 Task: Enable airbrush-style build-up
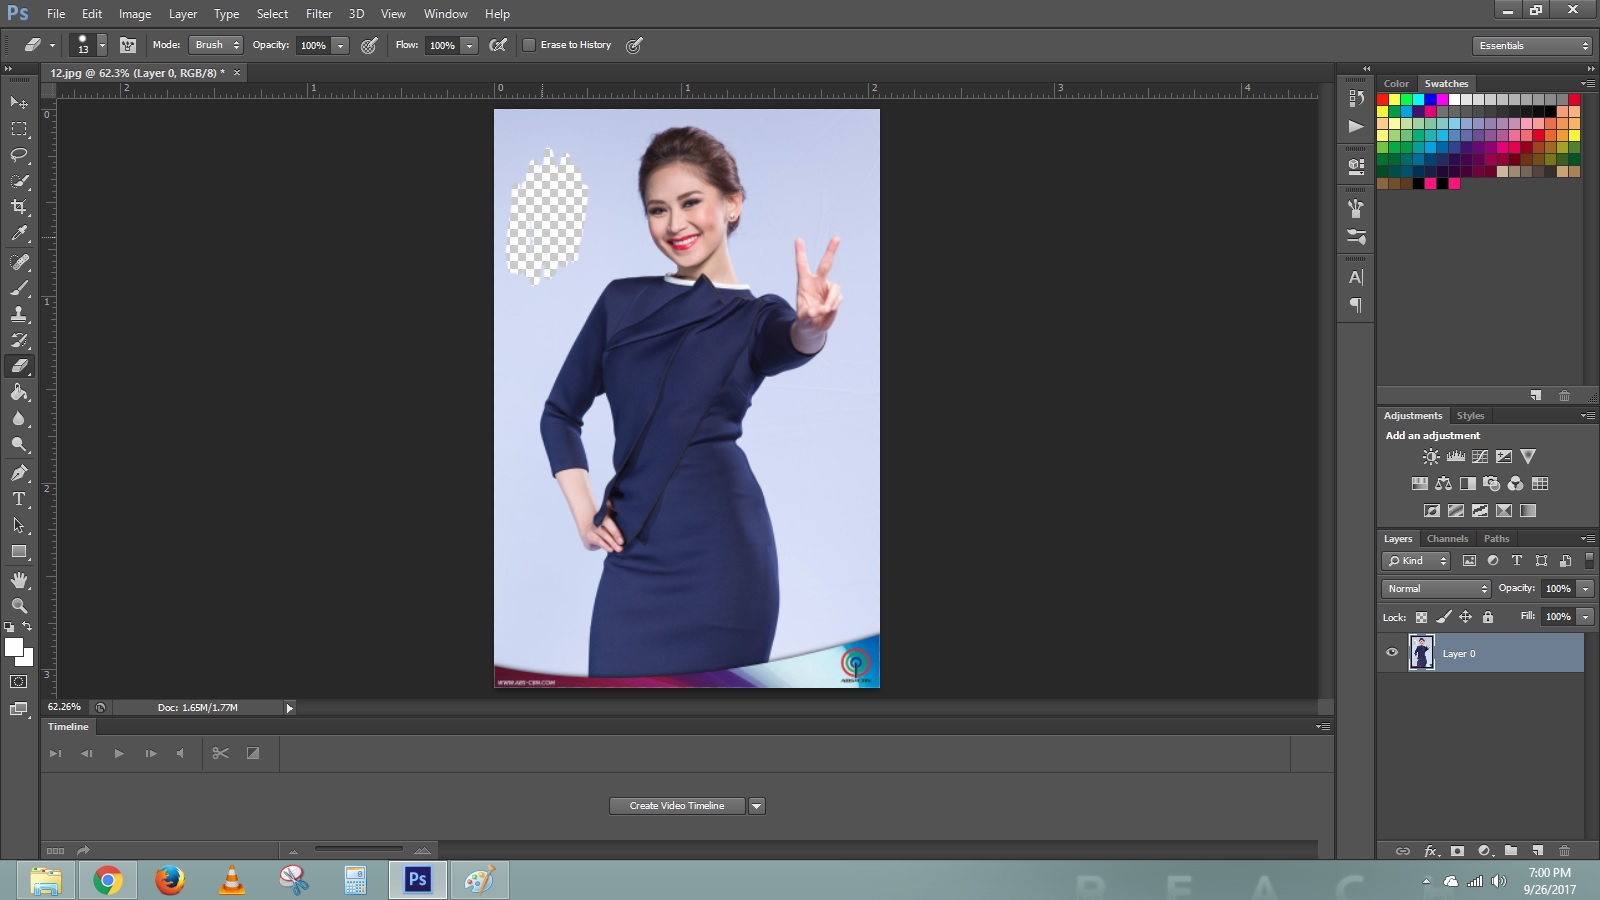(498, 45)
